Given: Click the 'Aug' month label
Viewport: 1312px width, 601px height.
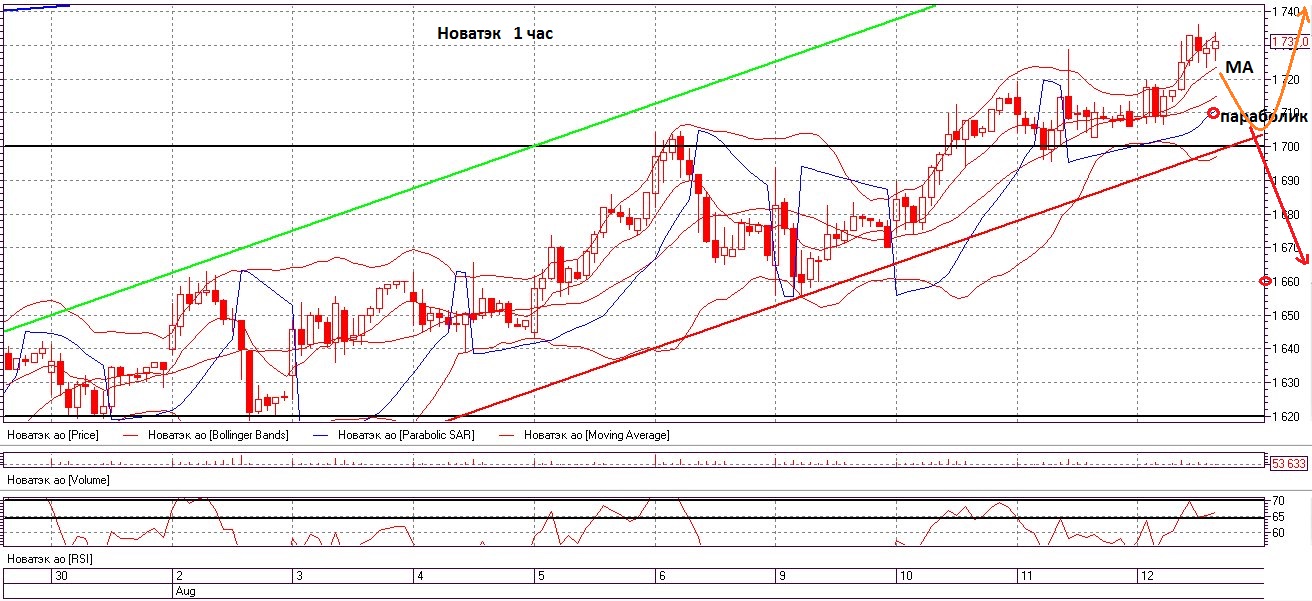Looking at the screenshot, I should click(x=184, y=591).
